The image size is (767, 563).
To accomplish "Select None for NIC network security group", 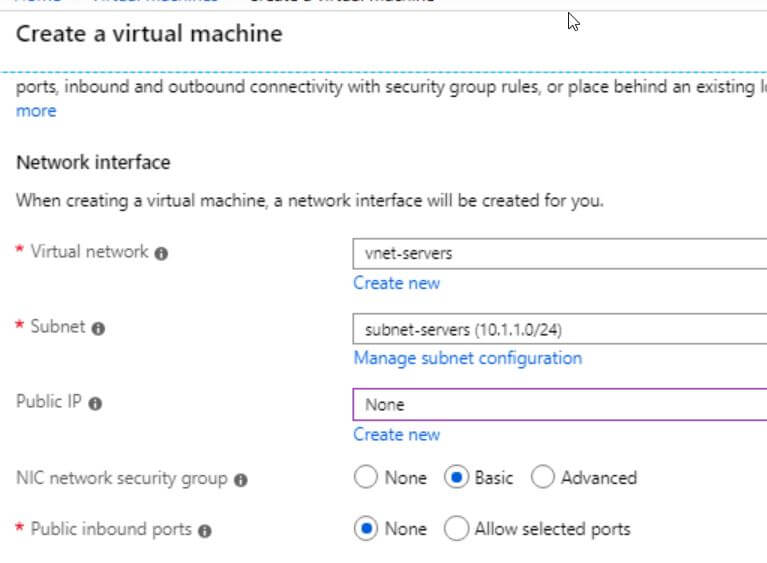I will [x=366, y=477].
